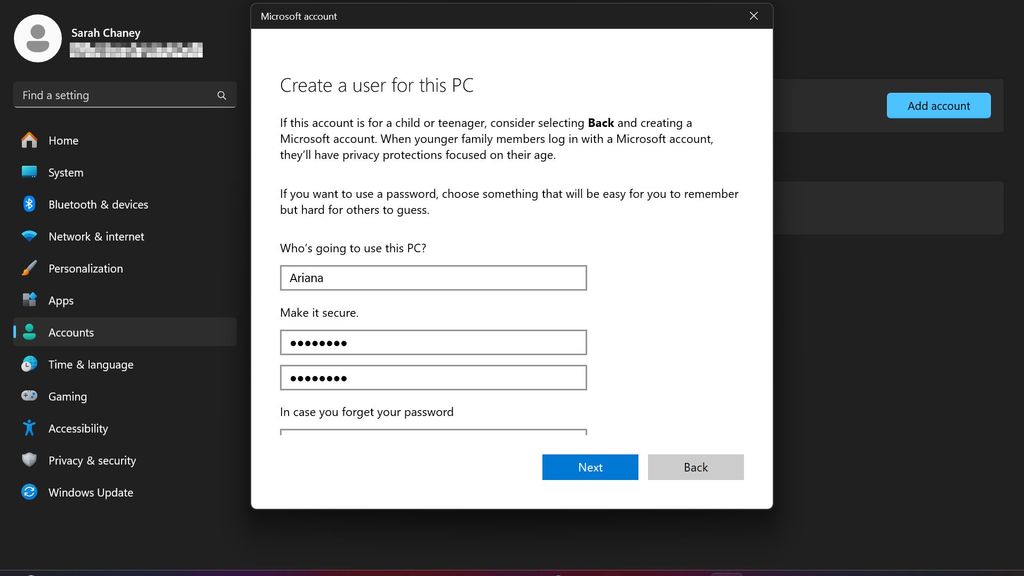This screenshot has width=1024, height=576.
Task: Click the Next button
Action: click(x=590, y=467)
